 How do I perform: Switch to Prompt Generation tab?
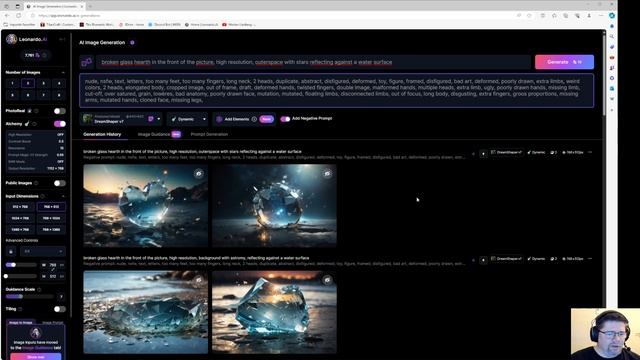209,134
